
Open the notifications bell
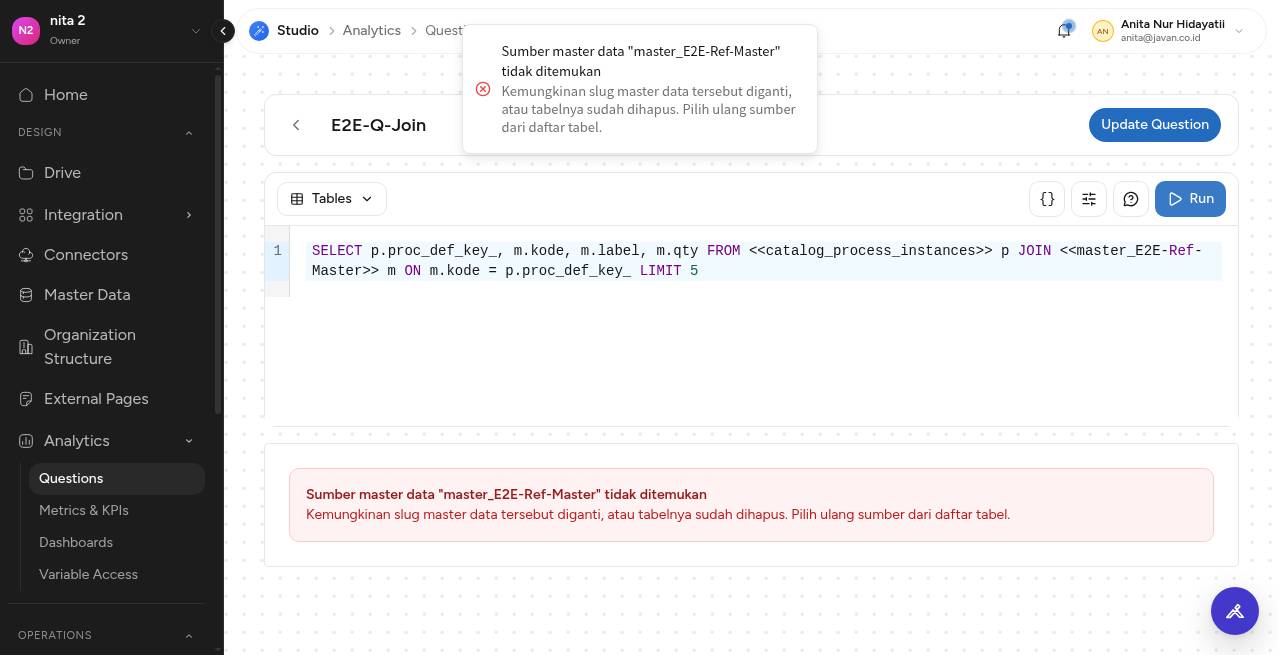pyautogui.click(x=1064, y=31)
